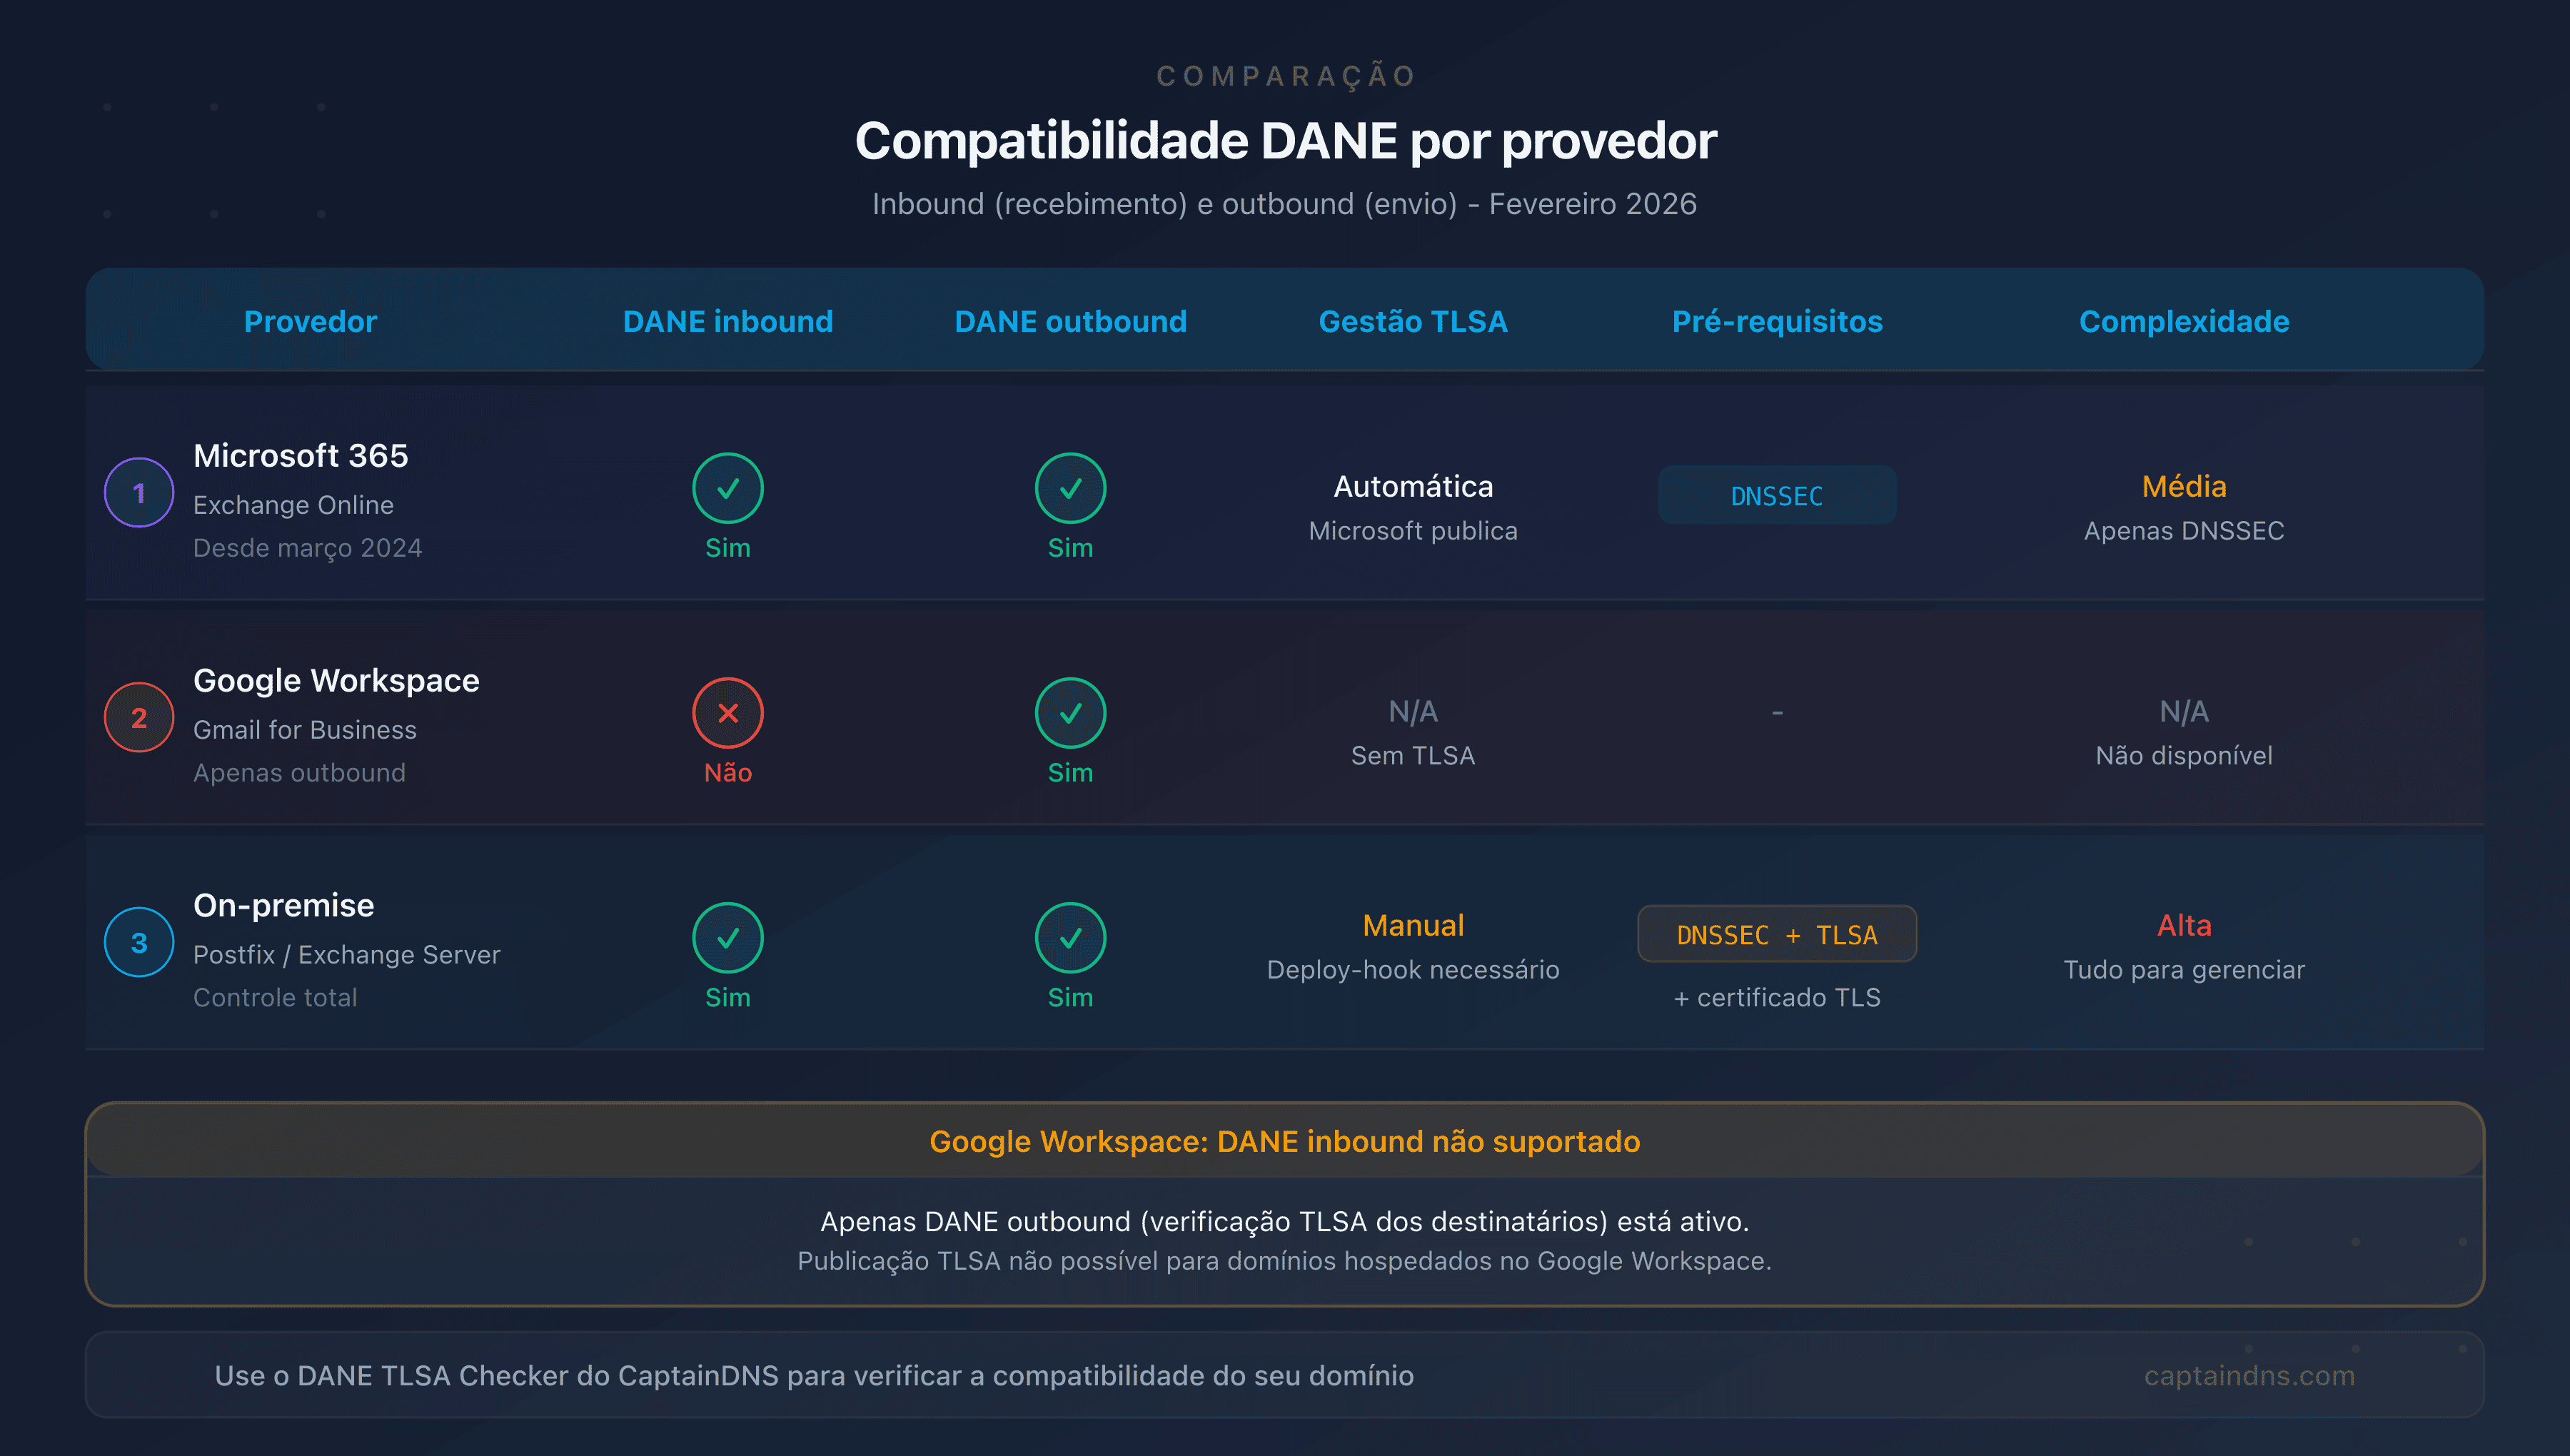Click the red 'Alta' complexity value
The image size is (2570, 1456).
point(2184,926)
